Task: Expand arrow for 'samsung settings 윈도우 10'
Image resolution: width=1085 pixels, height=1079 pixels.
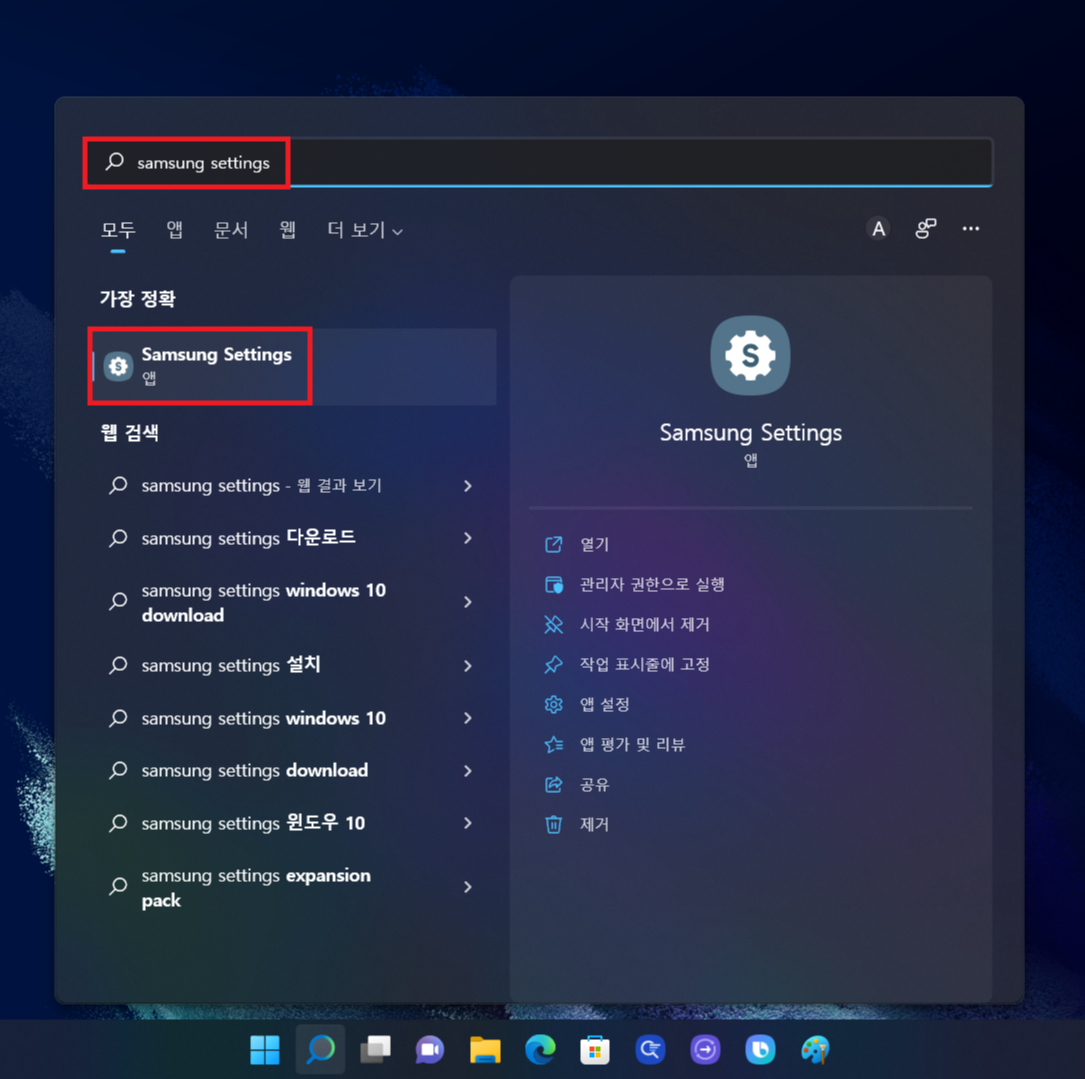Action: coord(468,823)
